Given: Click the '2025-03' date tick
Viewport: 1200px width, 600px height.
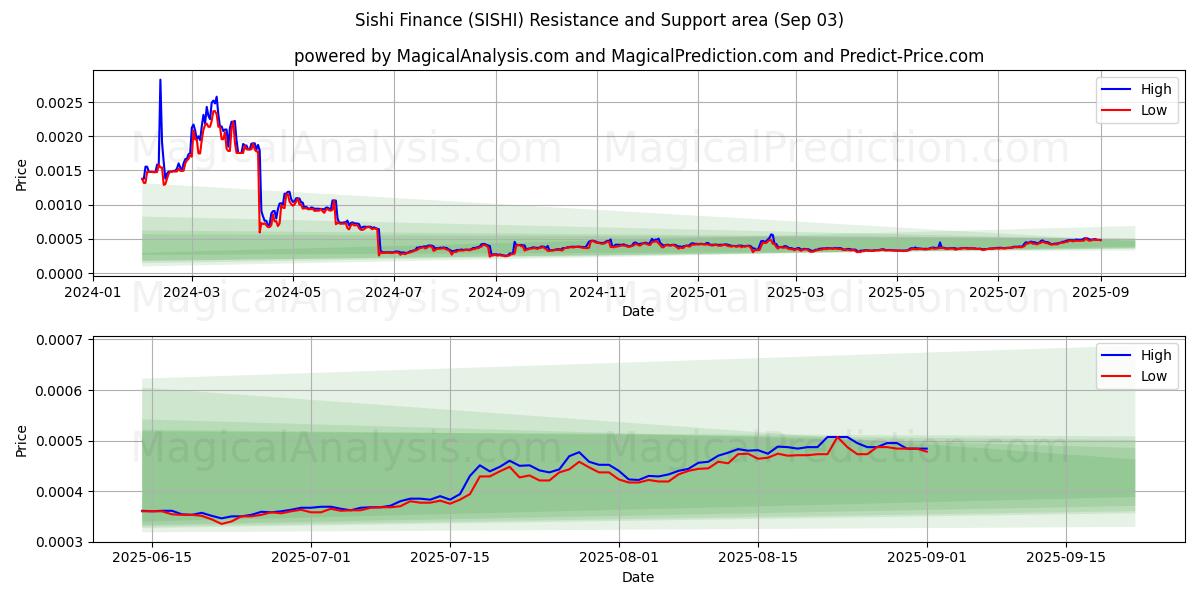Looking at the screenshot, I should click(x=796, y=292).
